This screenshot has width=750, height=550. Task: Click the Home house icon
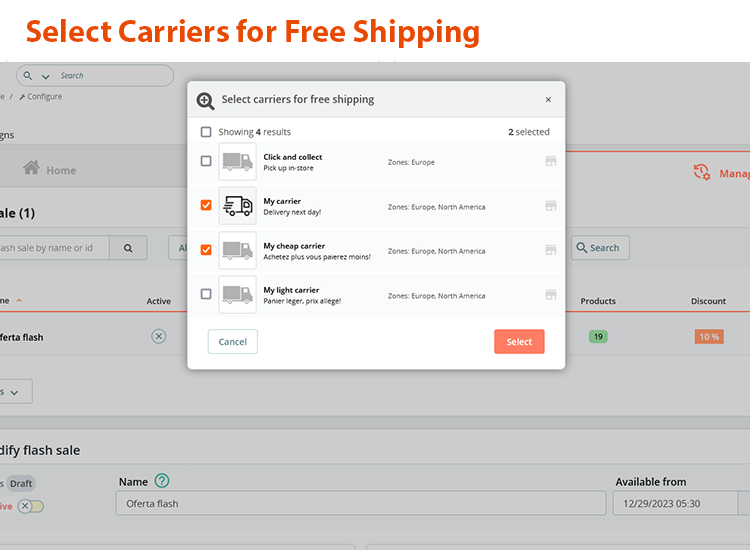tap(32, 169)
